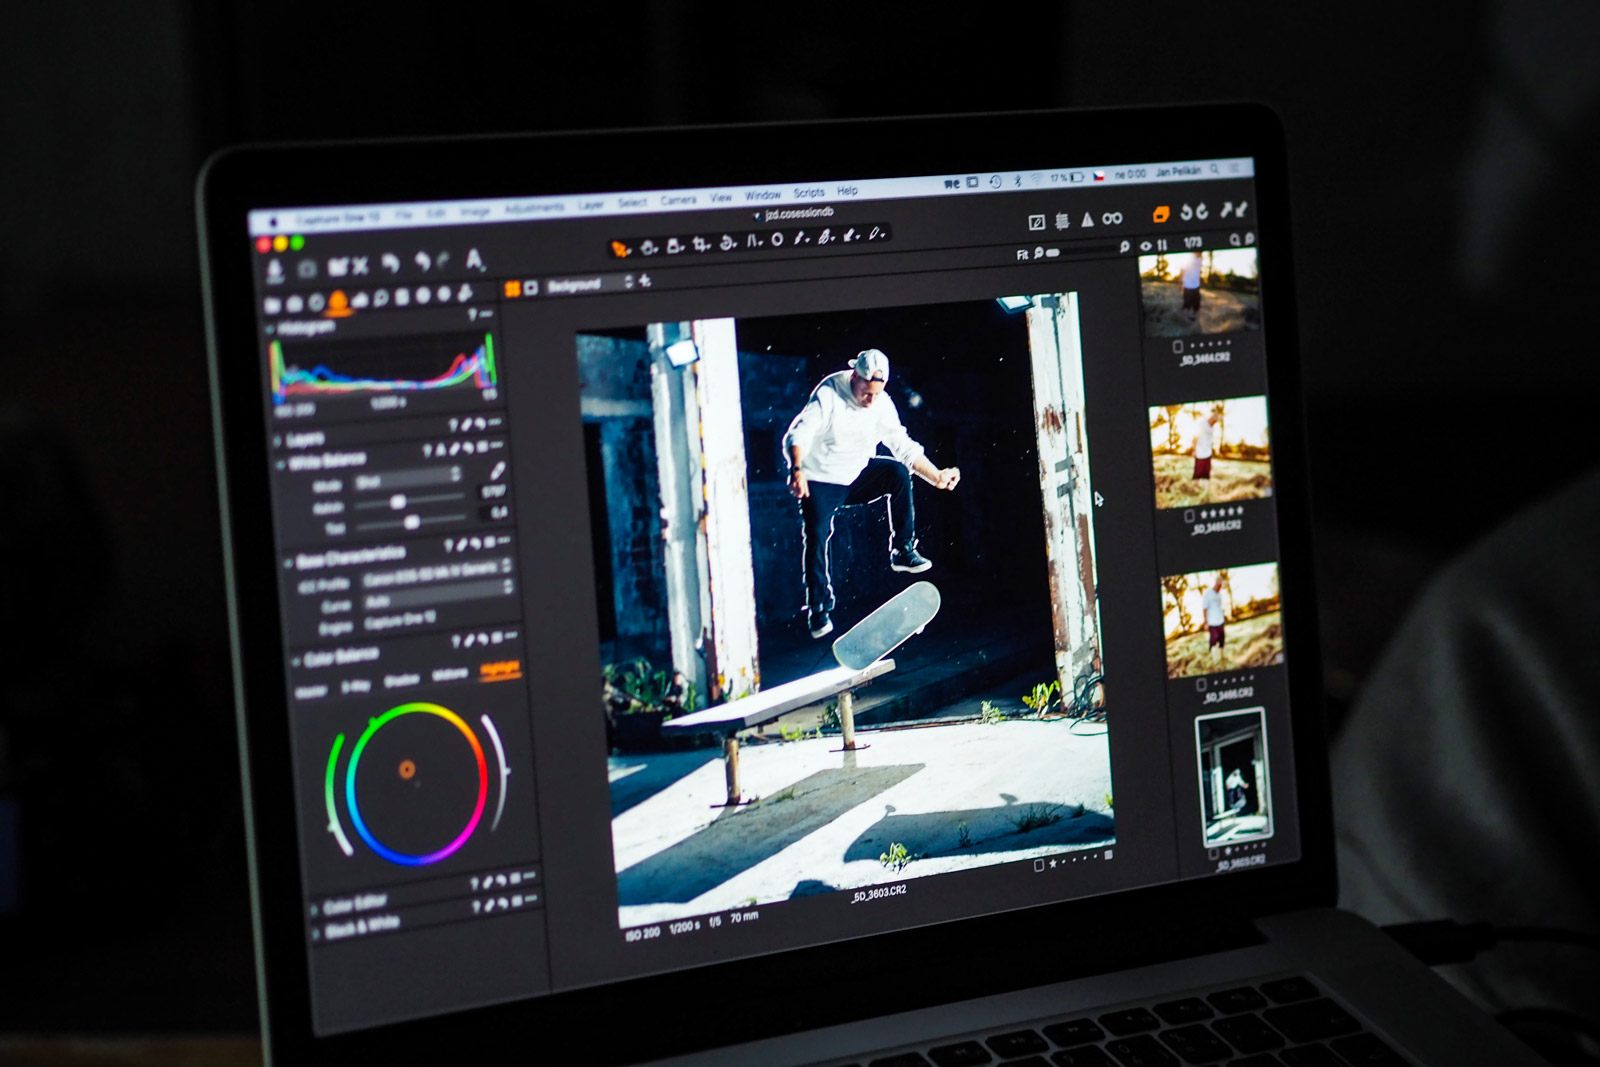Screen dimensions: 1600x1067
Task: Switch to Highlight tab in Color Balance
Action: click(x=499, y=669)
